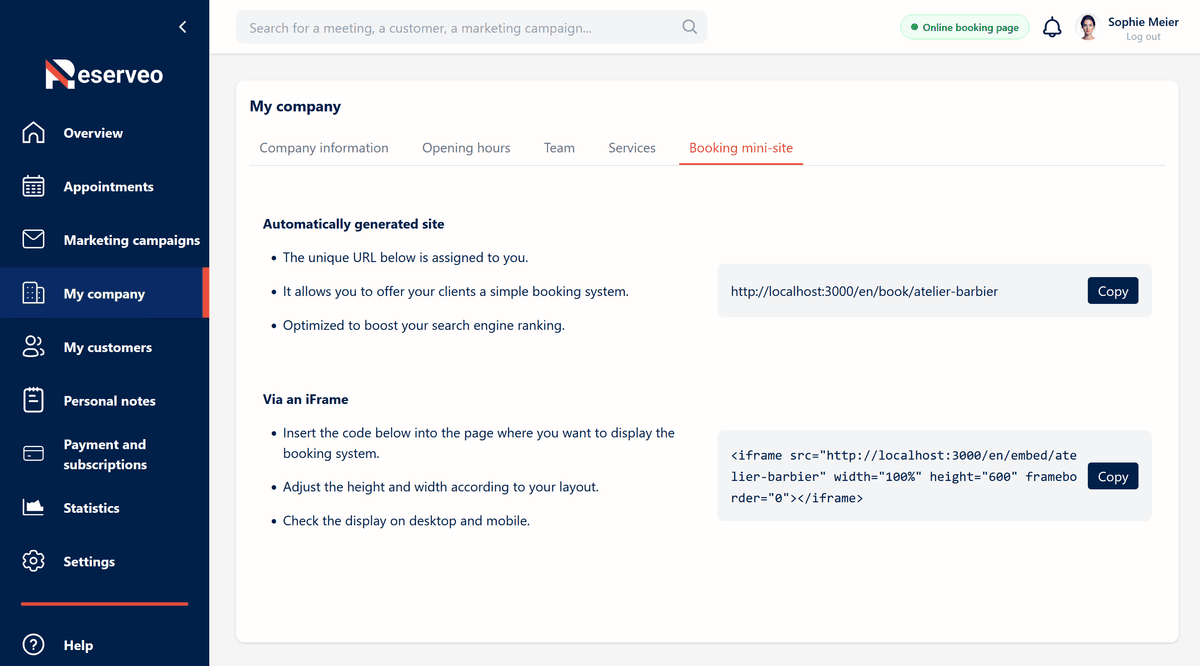Image resolution: width=1200 pixels, height=666 pixels.
Task: Click the Appointments calendar icon
Action: pos(34,187)
